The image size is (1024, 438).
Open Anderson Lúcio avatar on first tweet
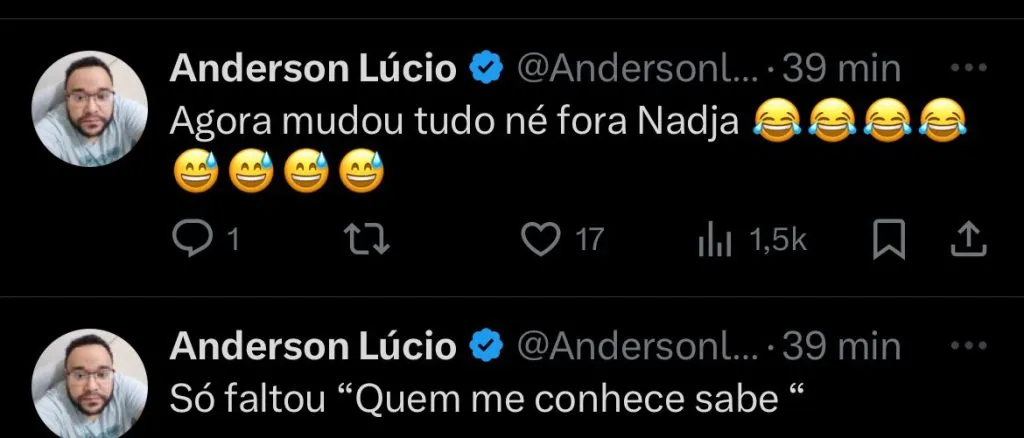point(90,109)
